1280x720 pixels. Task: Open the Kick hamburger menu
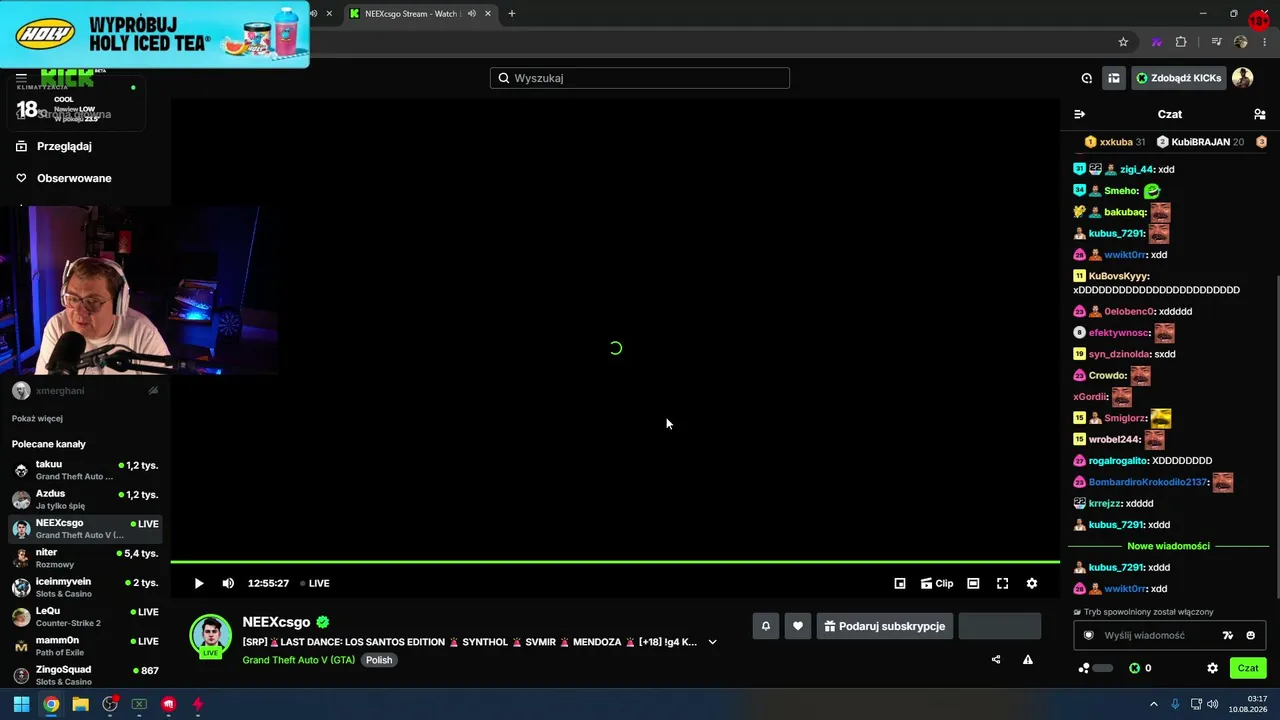click(21, 78)
